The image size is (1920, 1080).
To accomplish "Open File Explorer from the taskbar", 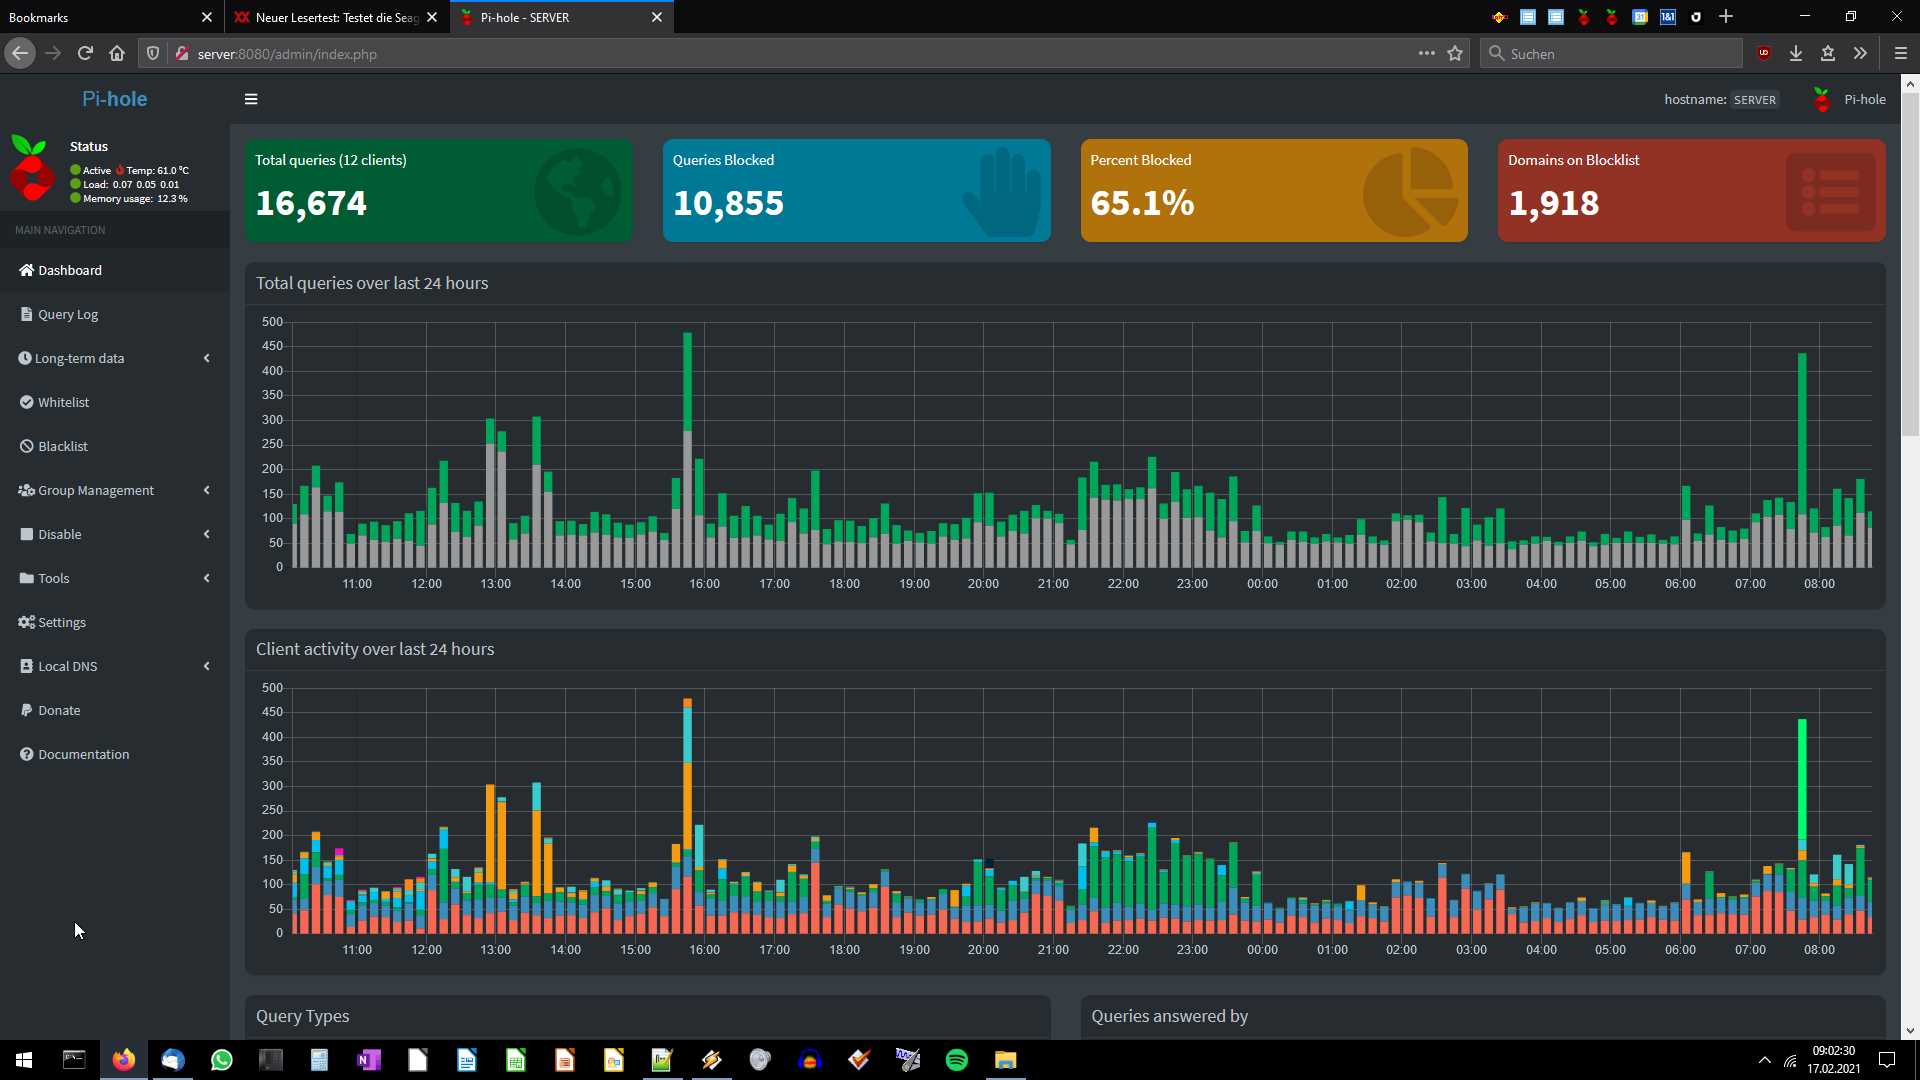I will point(1006,1060).
